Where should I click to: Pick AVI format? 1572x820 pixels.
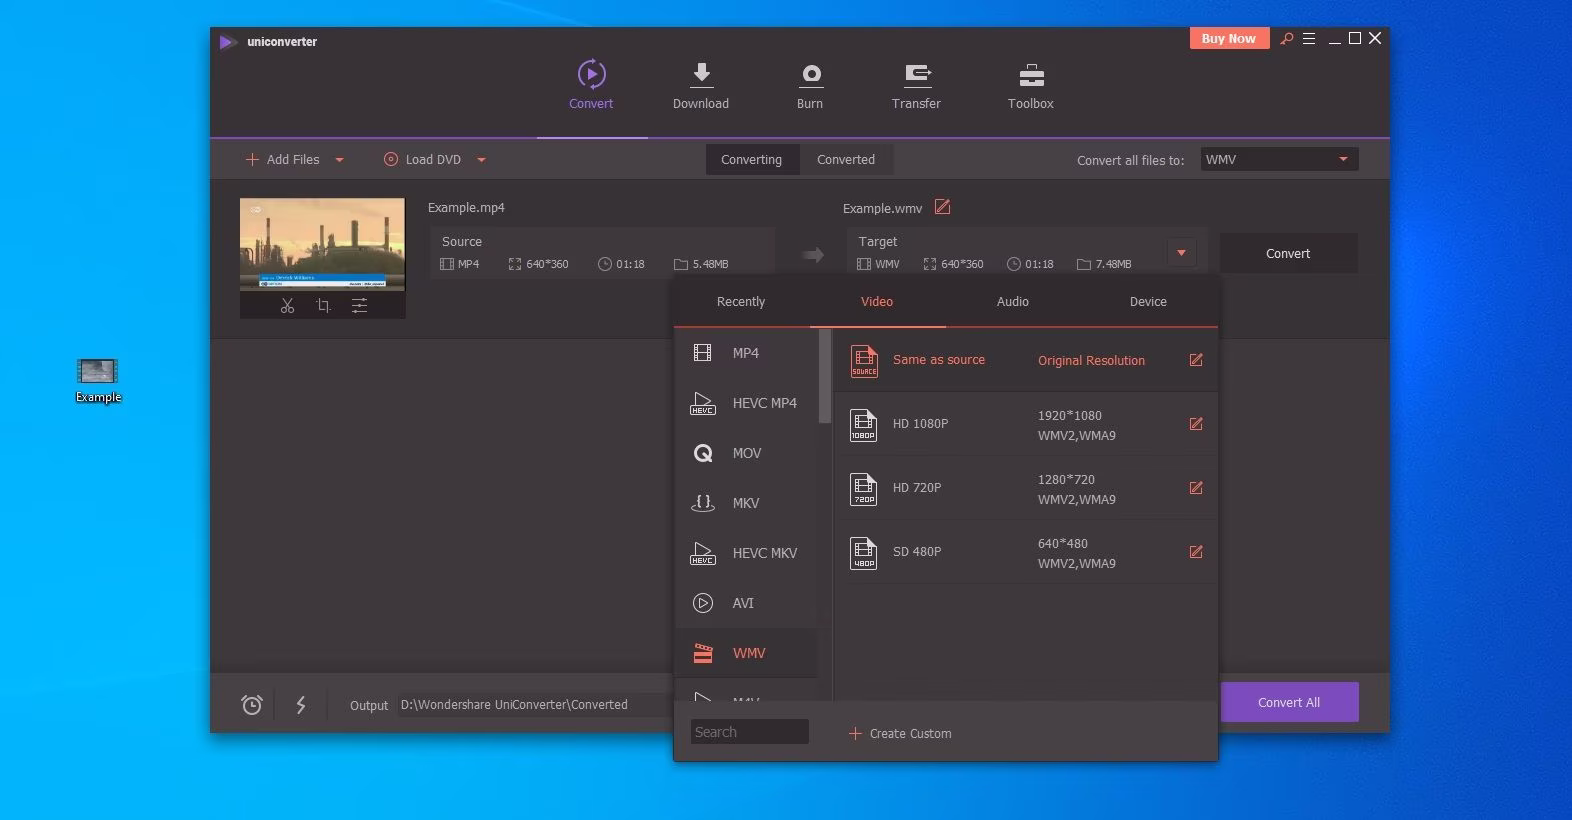746,603
